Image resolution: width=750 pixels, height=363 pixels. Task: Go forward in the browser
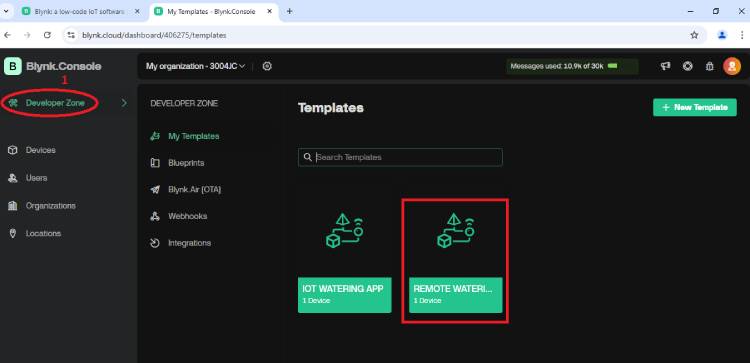27,35
